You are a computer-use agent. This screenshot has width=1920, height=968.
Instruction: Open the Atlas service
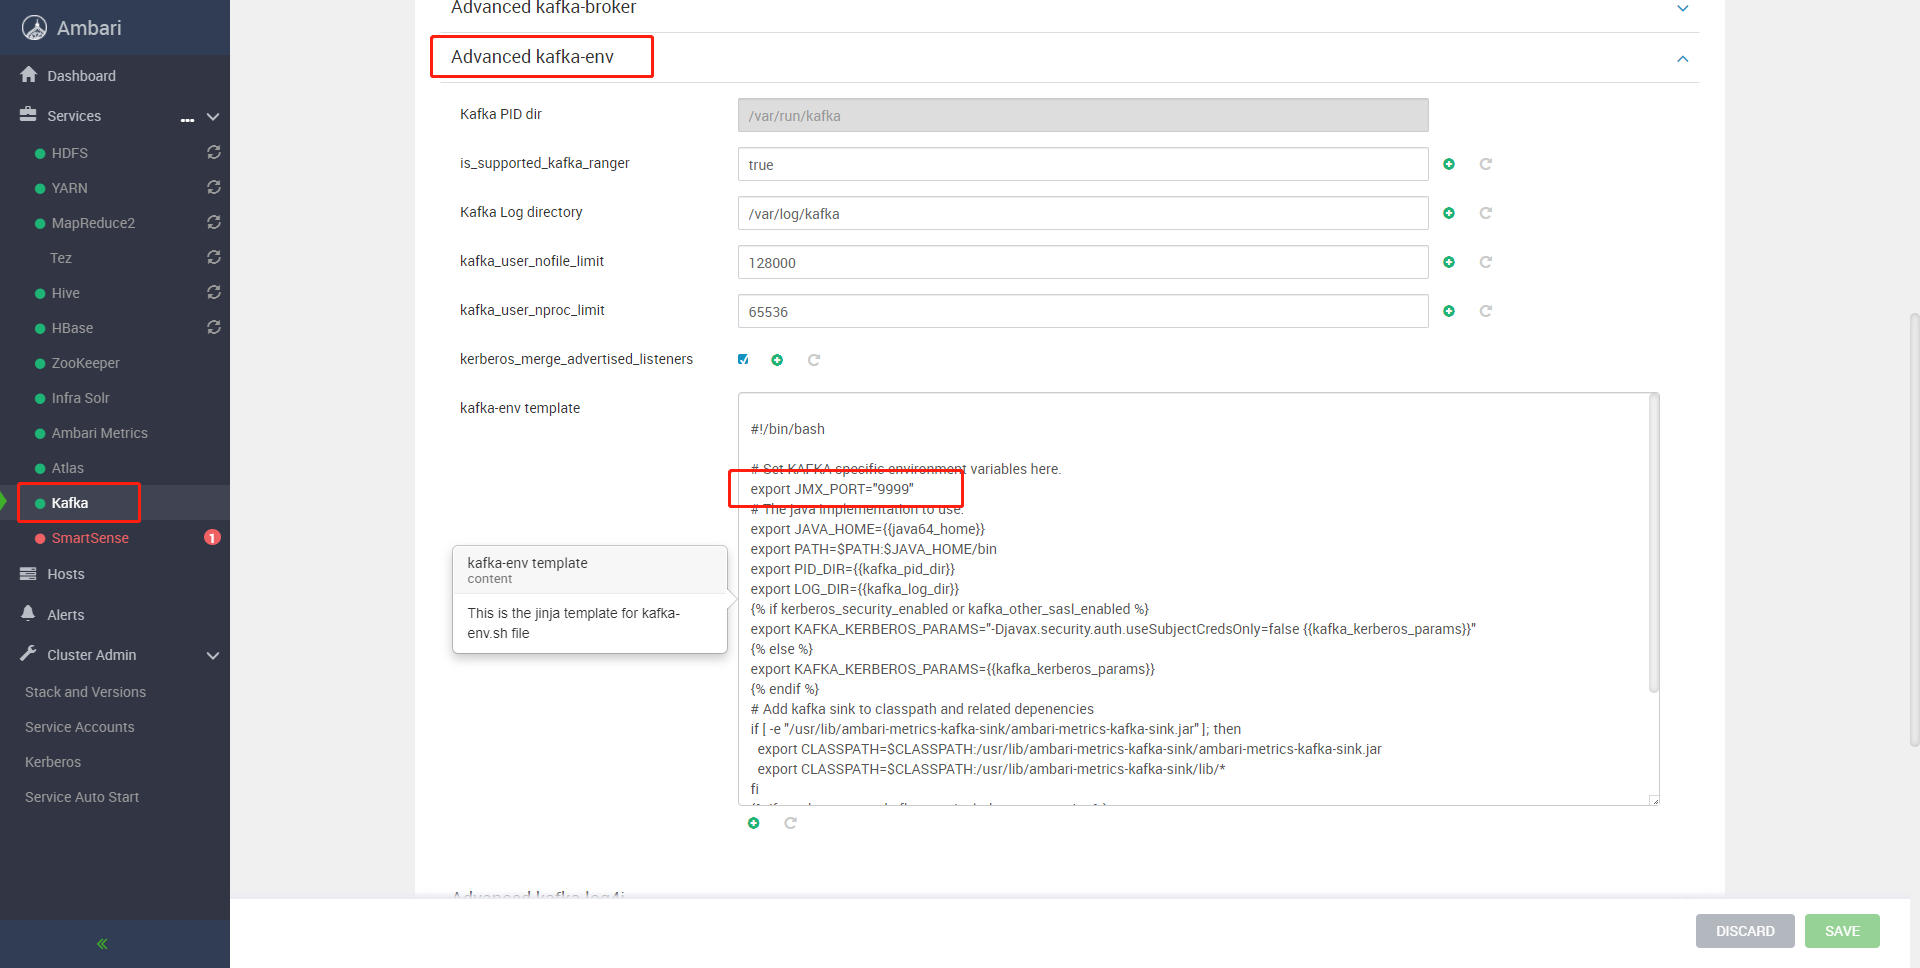[x=68, y=468]
